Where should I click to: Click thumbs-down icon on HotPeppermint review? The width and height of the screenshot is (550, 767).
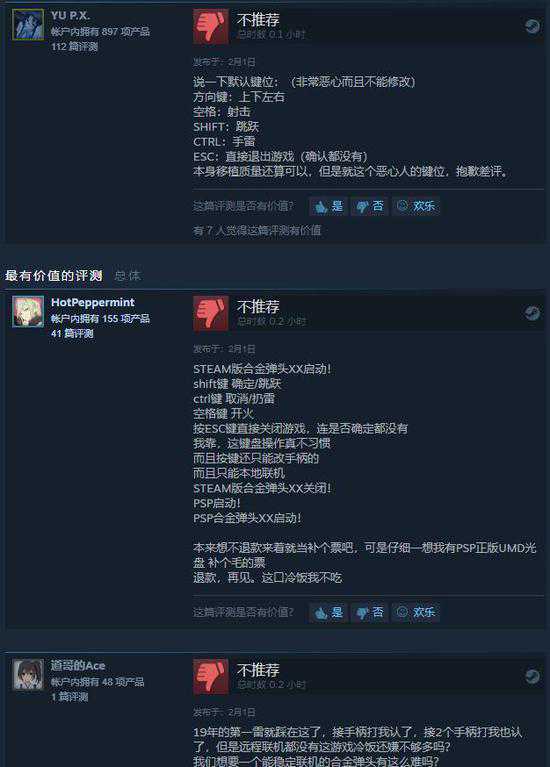coord(210,314)
